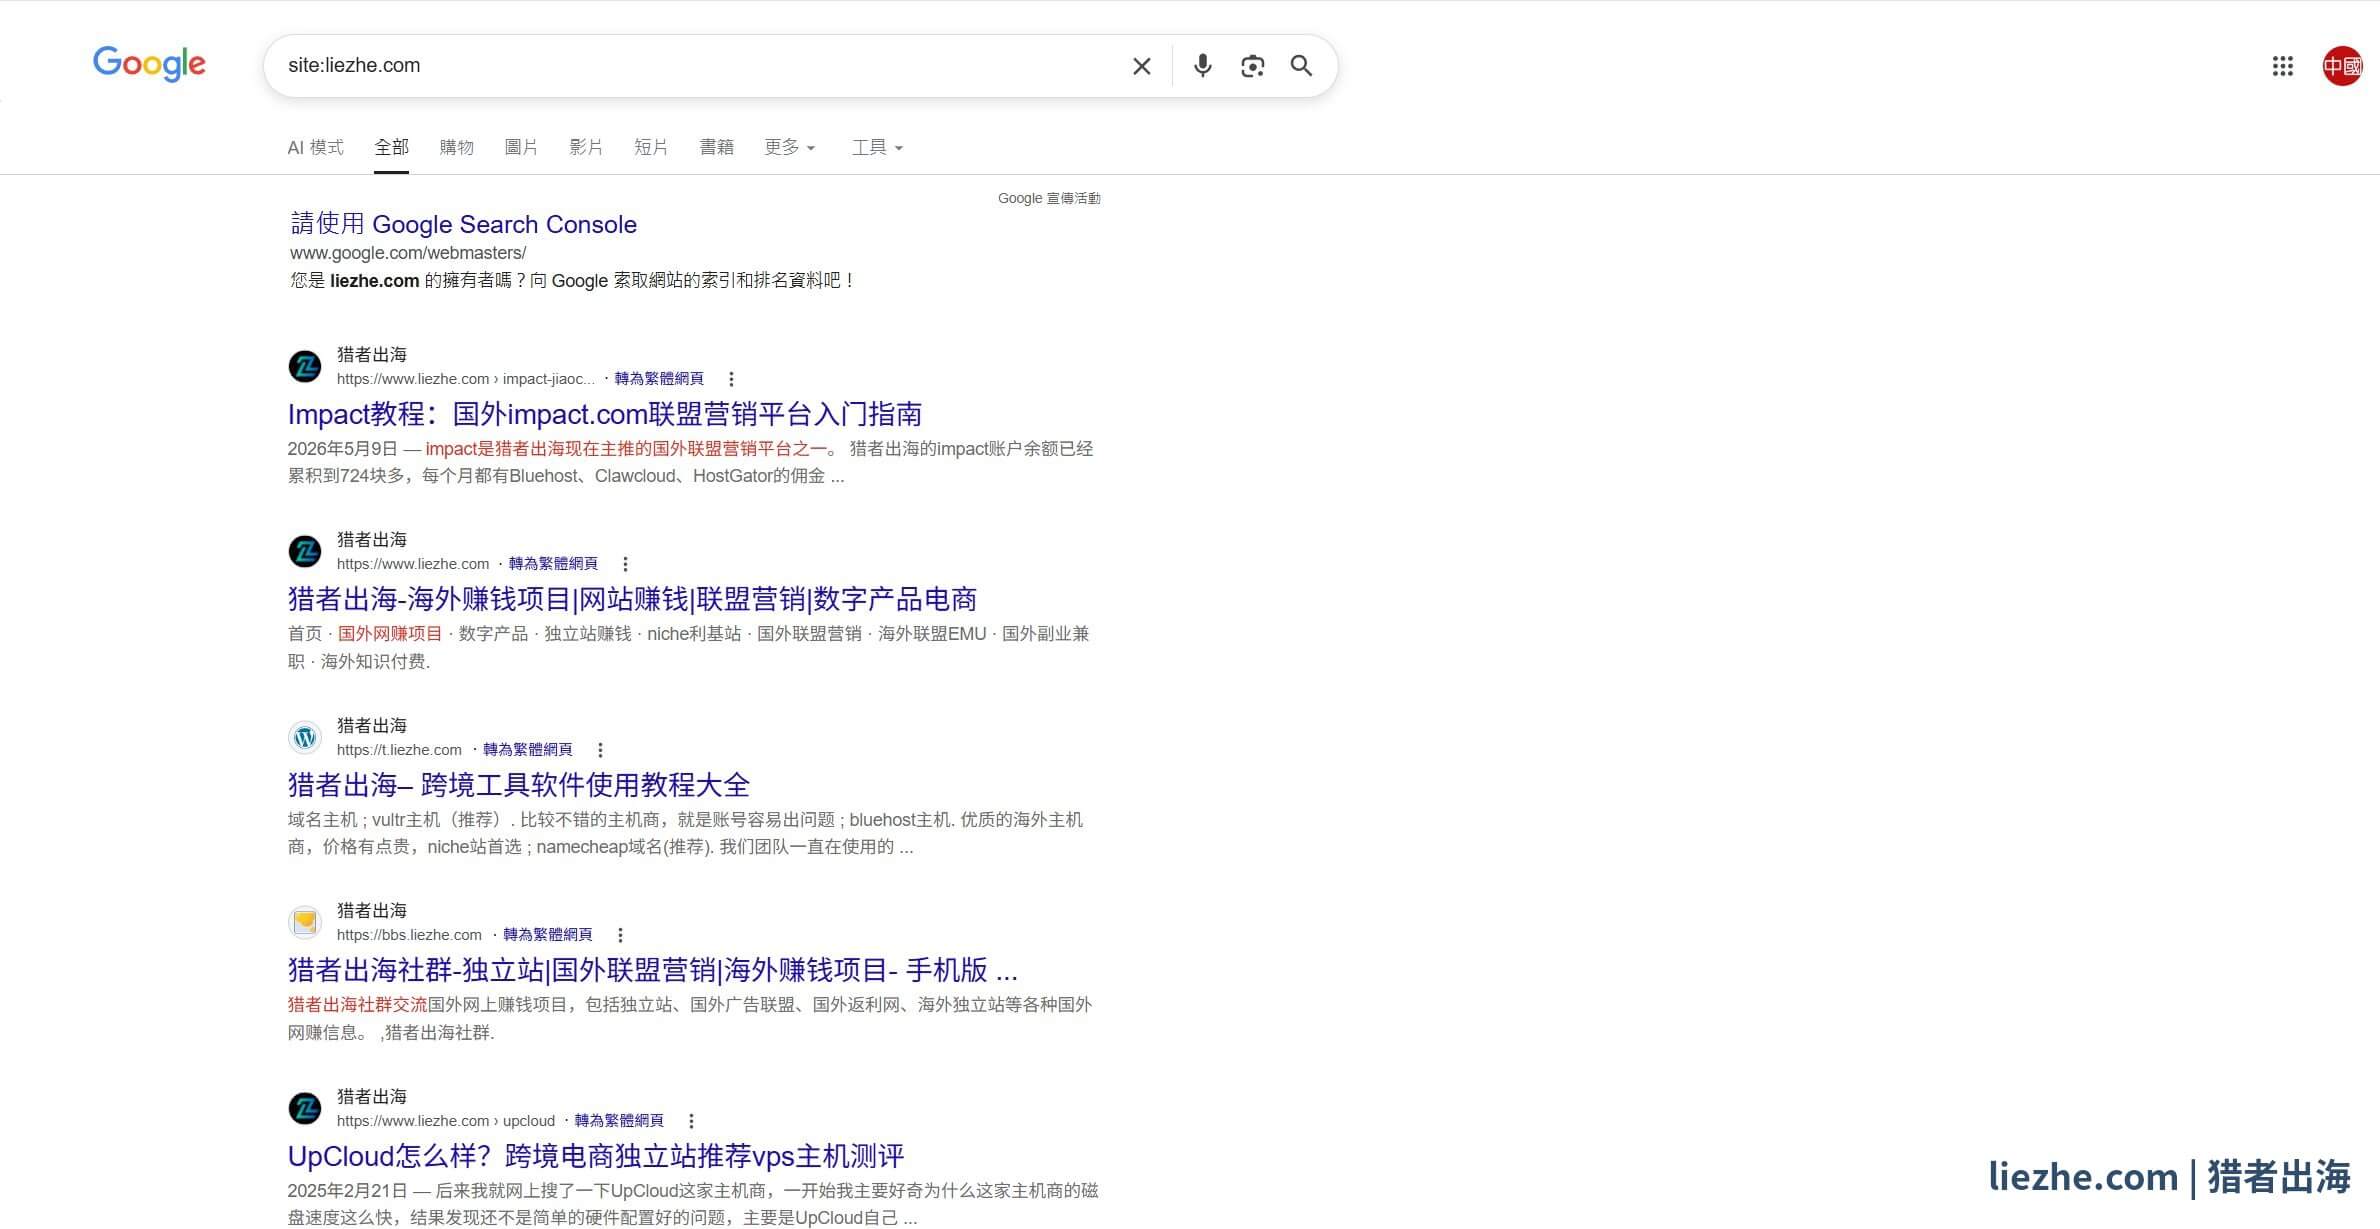Switch to the 書籍 tab

(x=716, y=147)
